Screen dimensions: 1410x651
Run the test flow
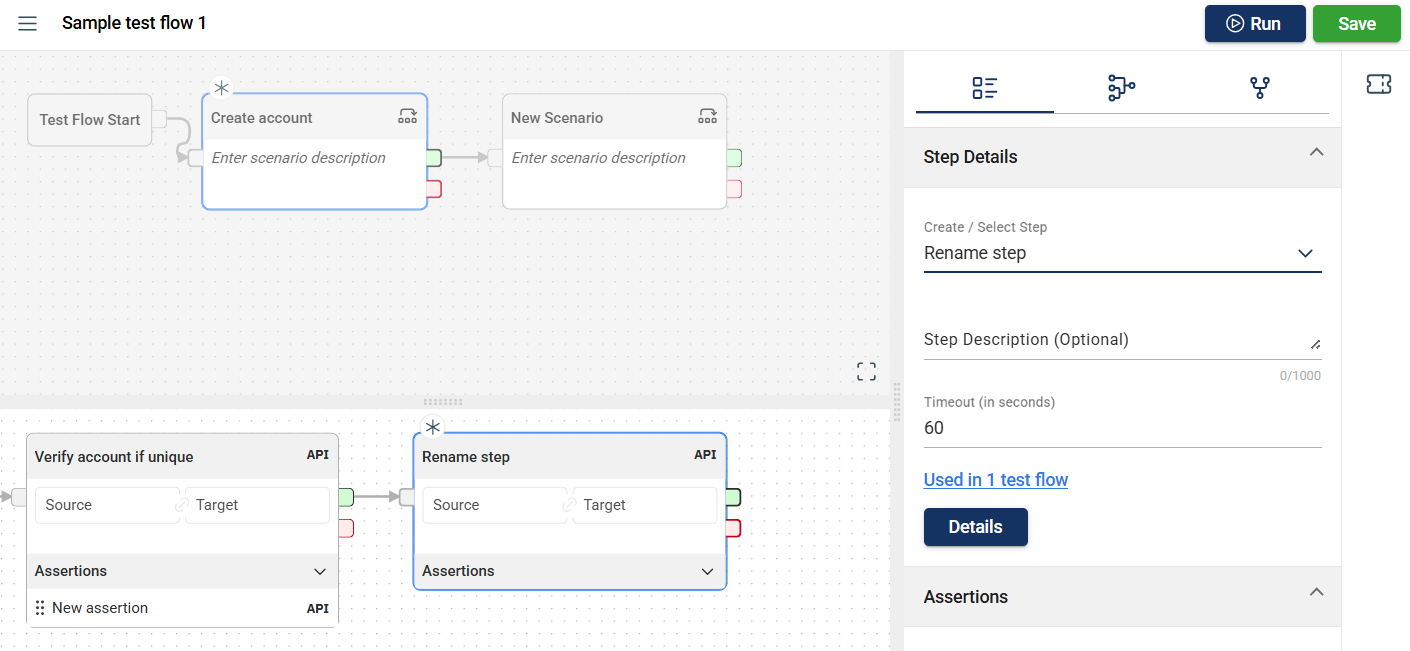(1254, 24)
